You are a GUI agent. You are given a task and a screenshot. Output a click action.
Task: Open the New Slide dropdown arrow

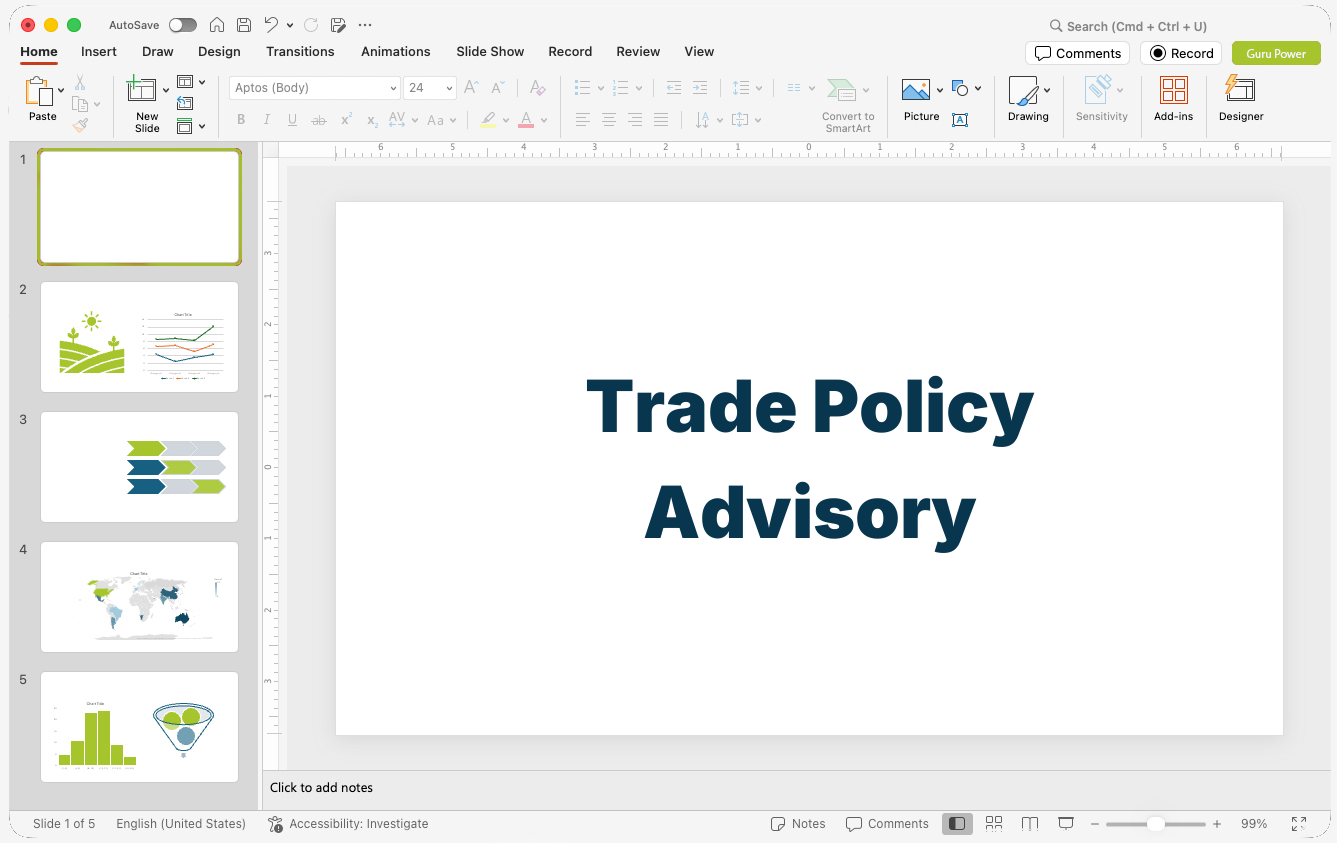click(166, 90)
